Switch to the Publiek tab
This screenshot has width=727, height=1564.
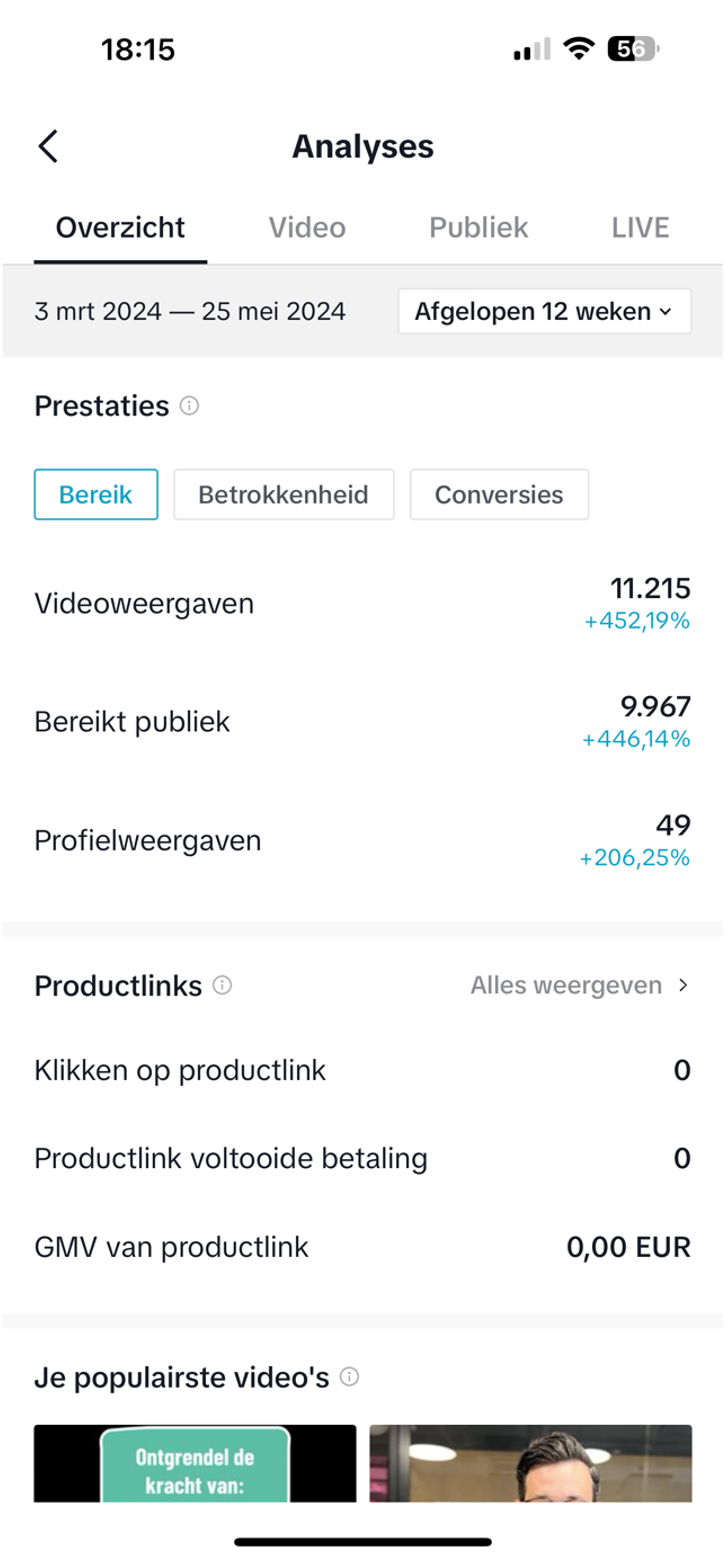click(479, 228)
